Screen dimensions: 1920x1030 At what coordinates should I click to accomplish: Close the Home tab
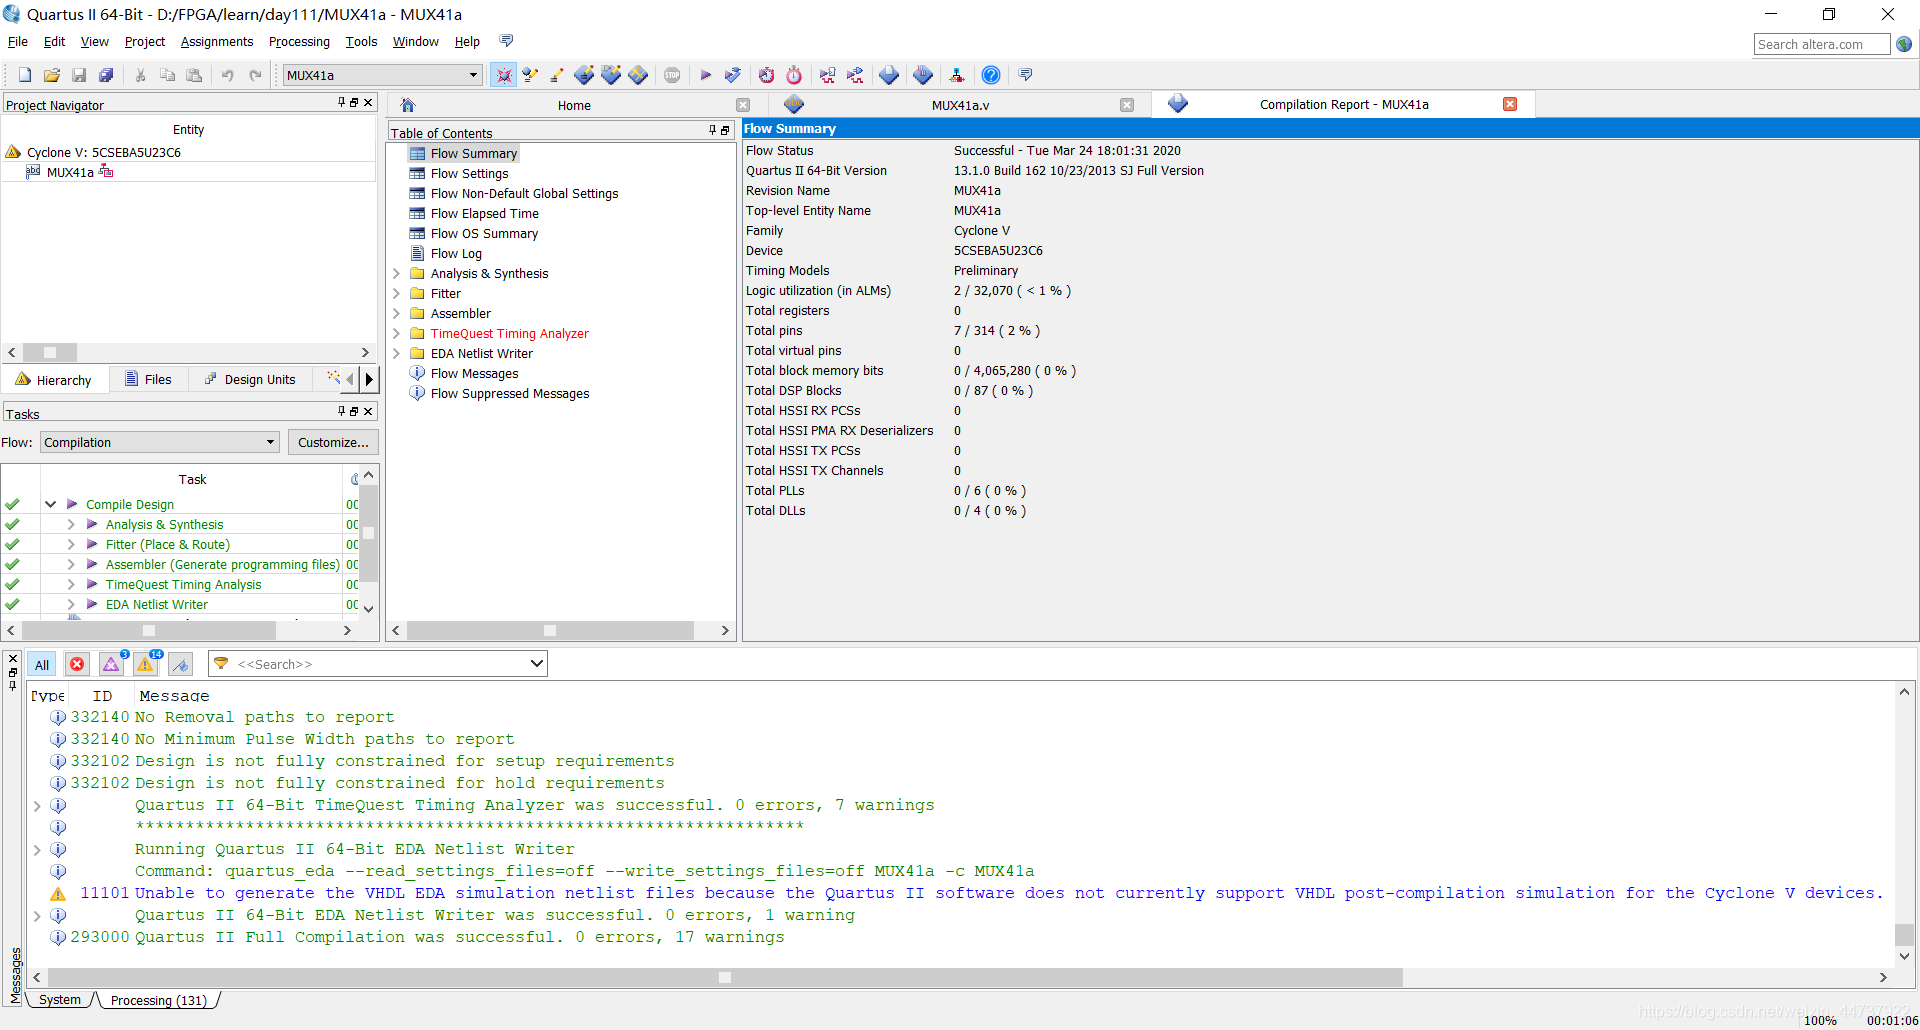743,105
